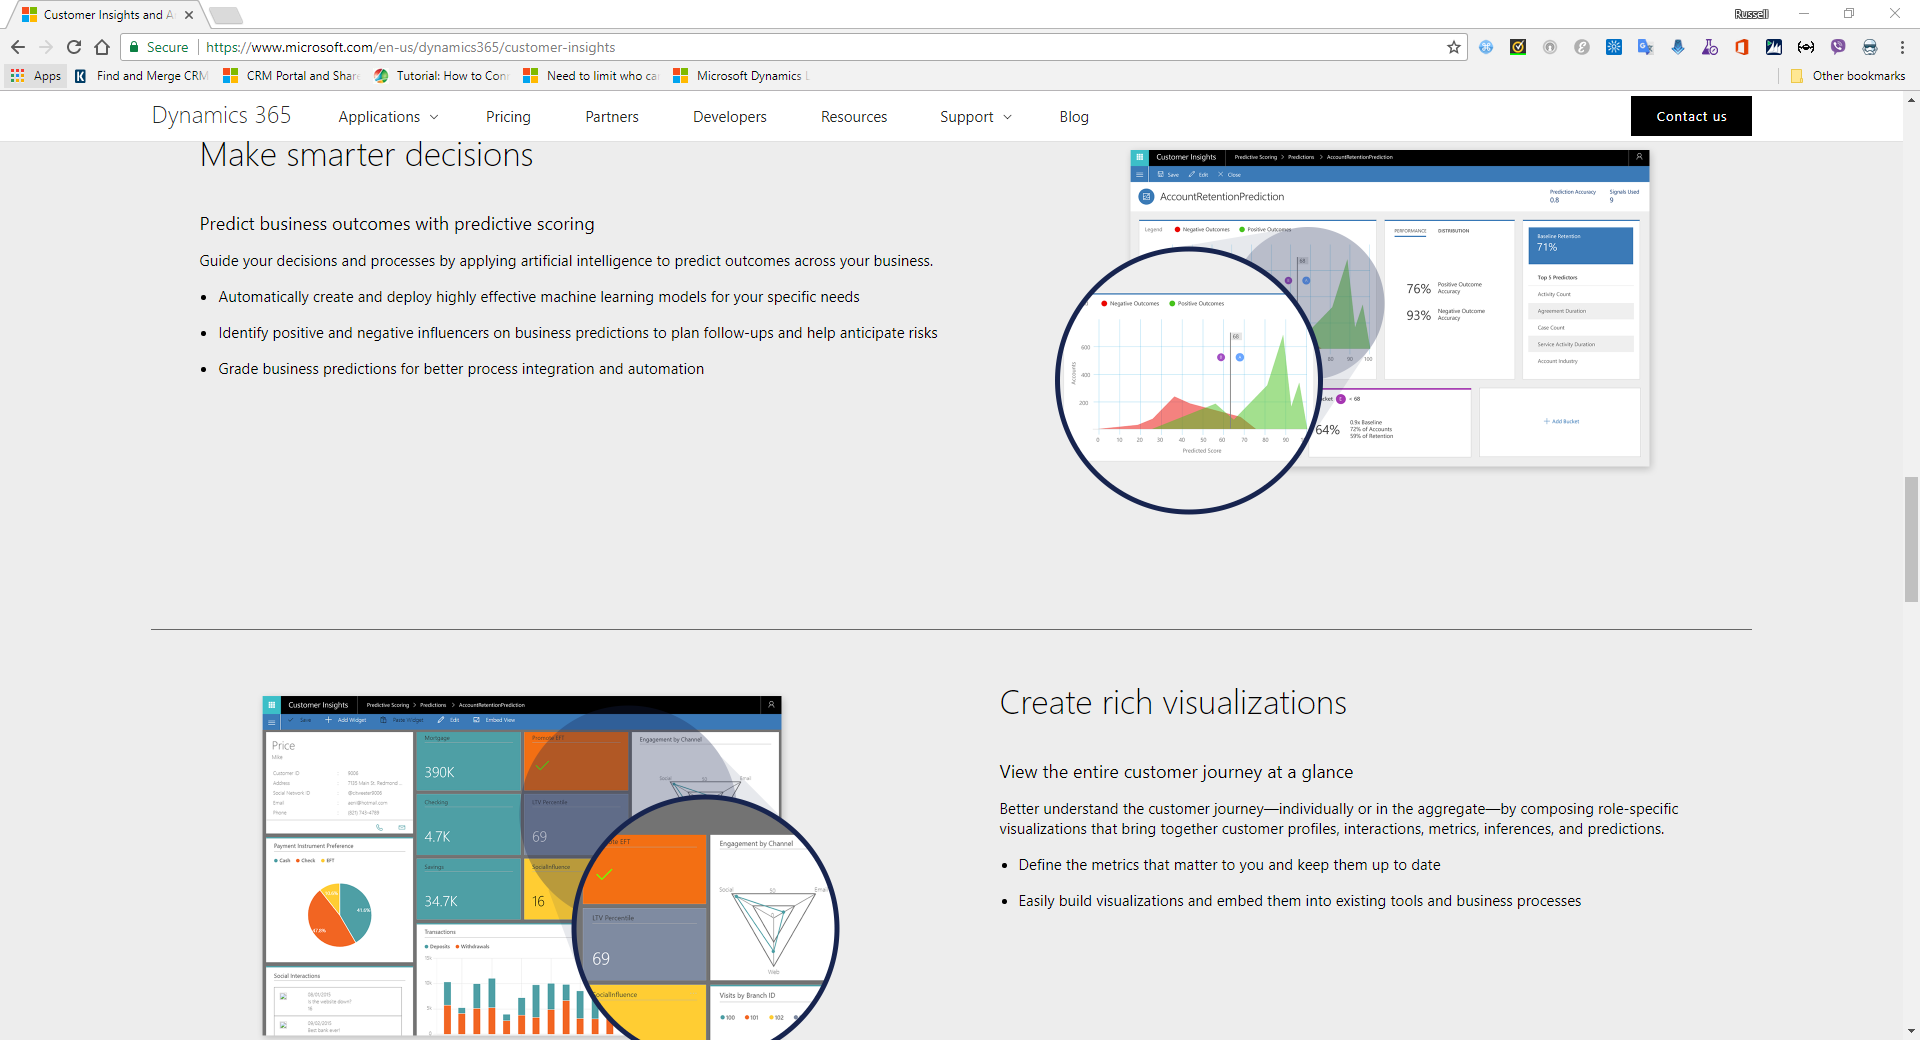Reload the page with refresh icon

(74, 47)
